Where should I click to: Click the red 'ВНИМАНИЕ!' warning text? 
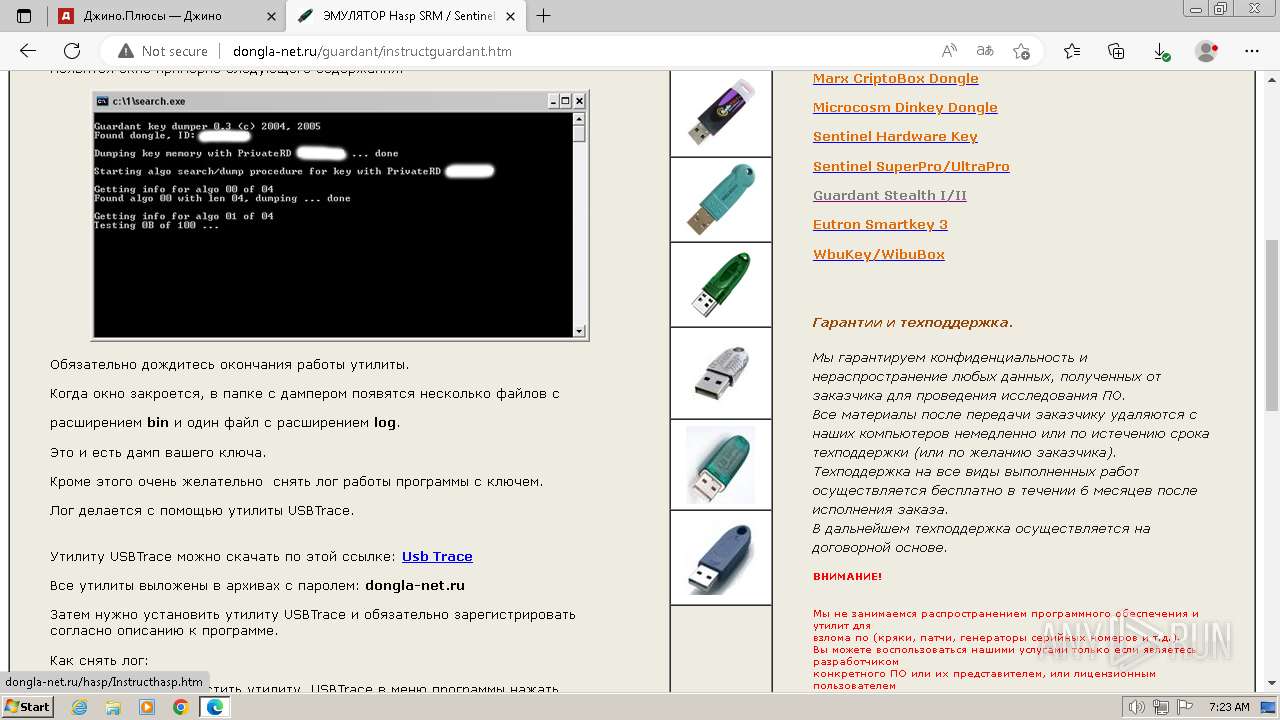pos(847,576)
